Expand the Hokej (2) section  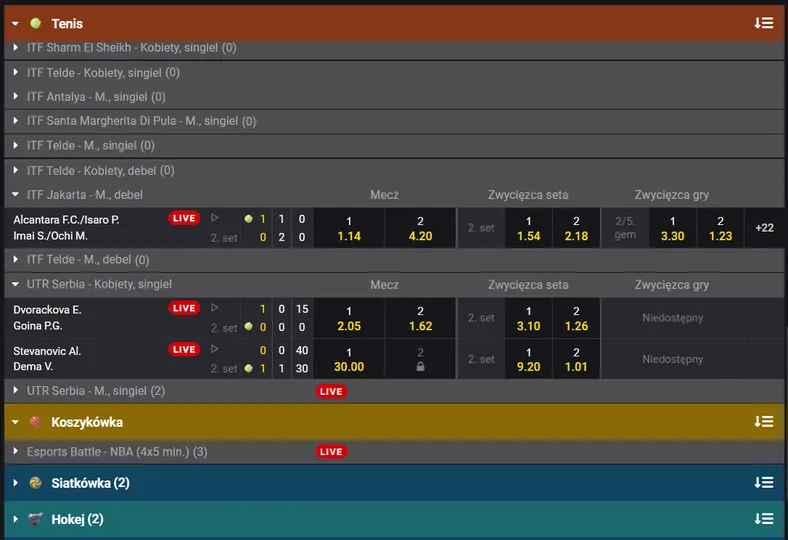coord(16,519)
